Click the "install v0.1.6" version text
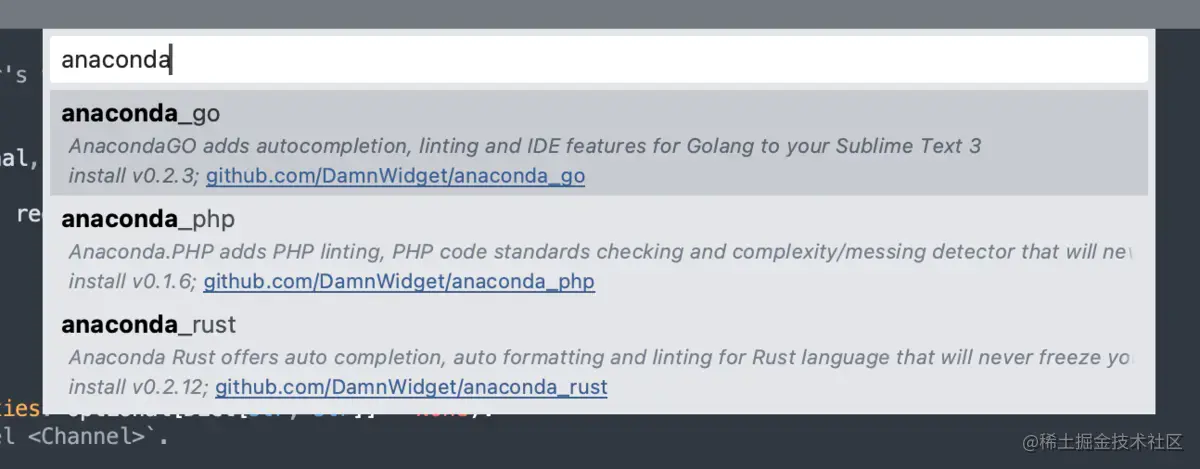This screenshot has width=1200, height=469. tap(132, 282)
